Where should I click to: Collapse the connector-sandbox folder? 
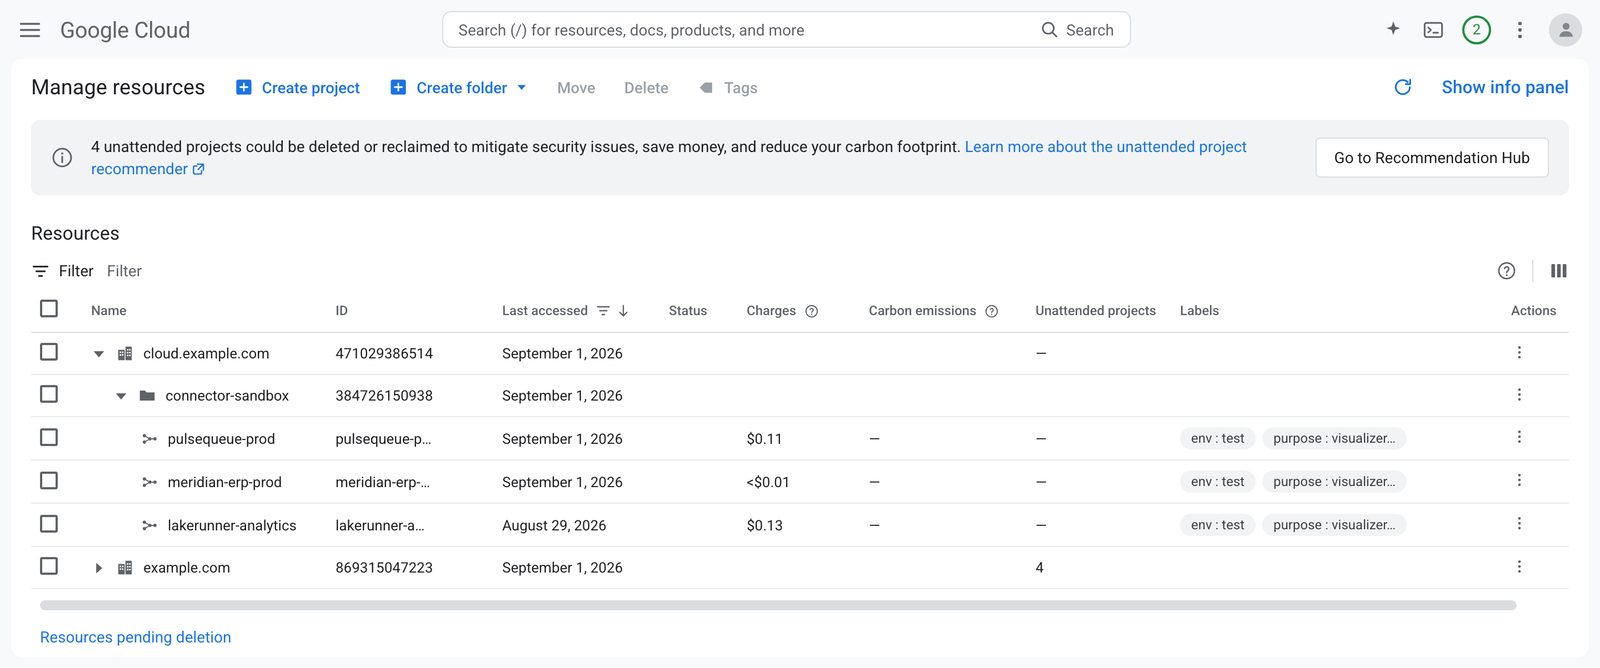pos(121,396)
